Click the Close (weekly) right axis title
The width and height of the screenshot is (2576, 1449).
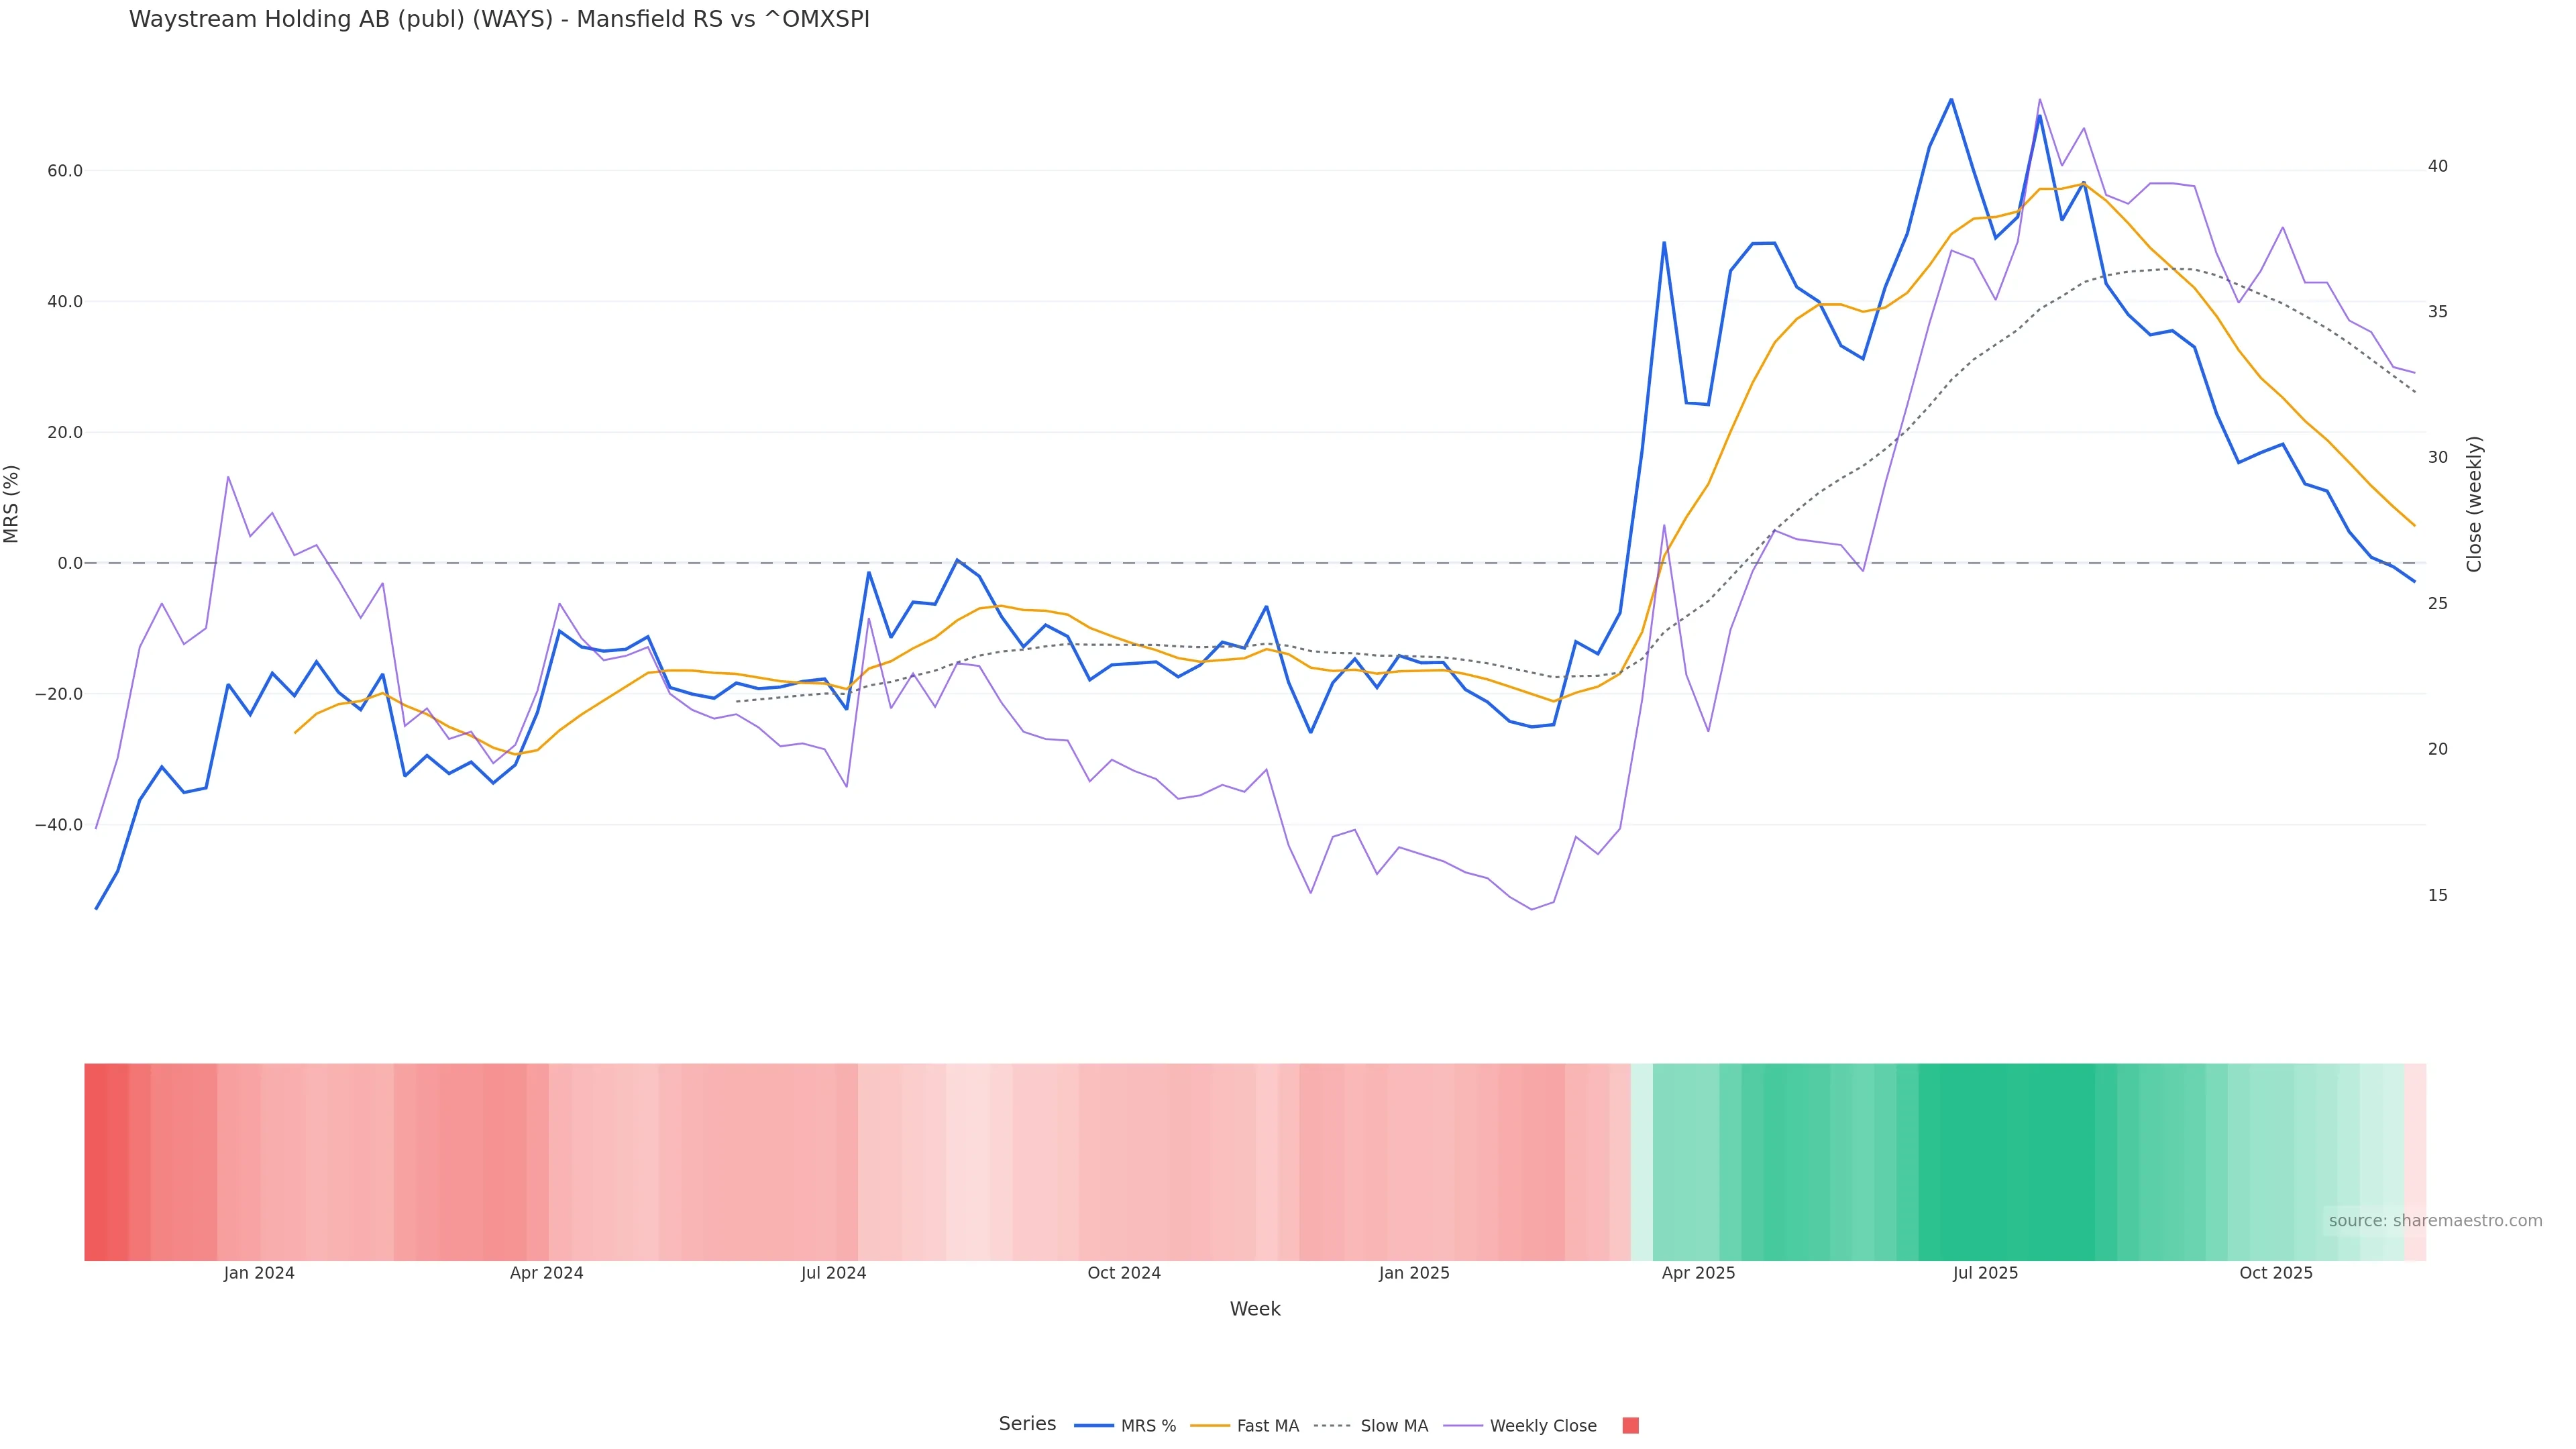(x=2474, y=504)
